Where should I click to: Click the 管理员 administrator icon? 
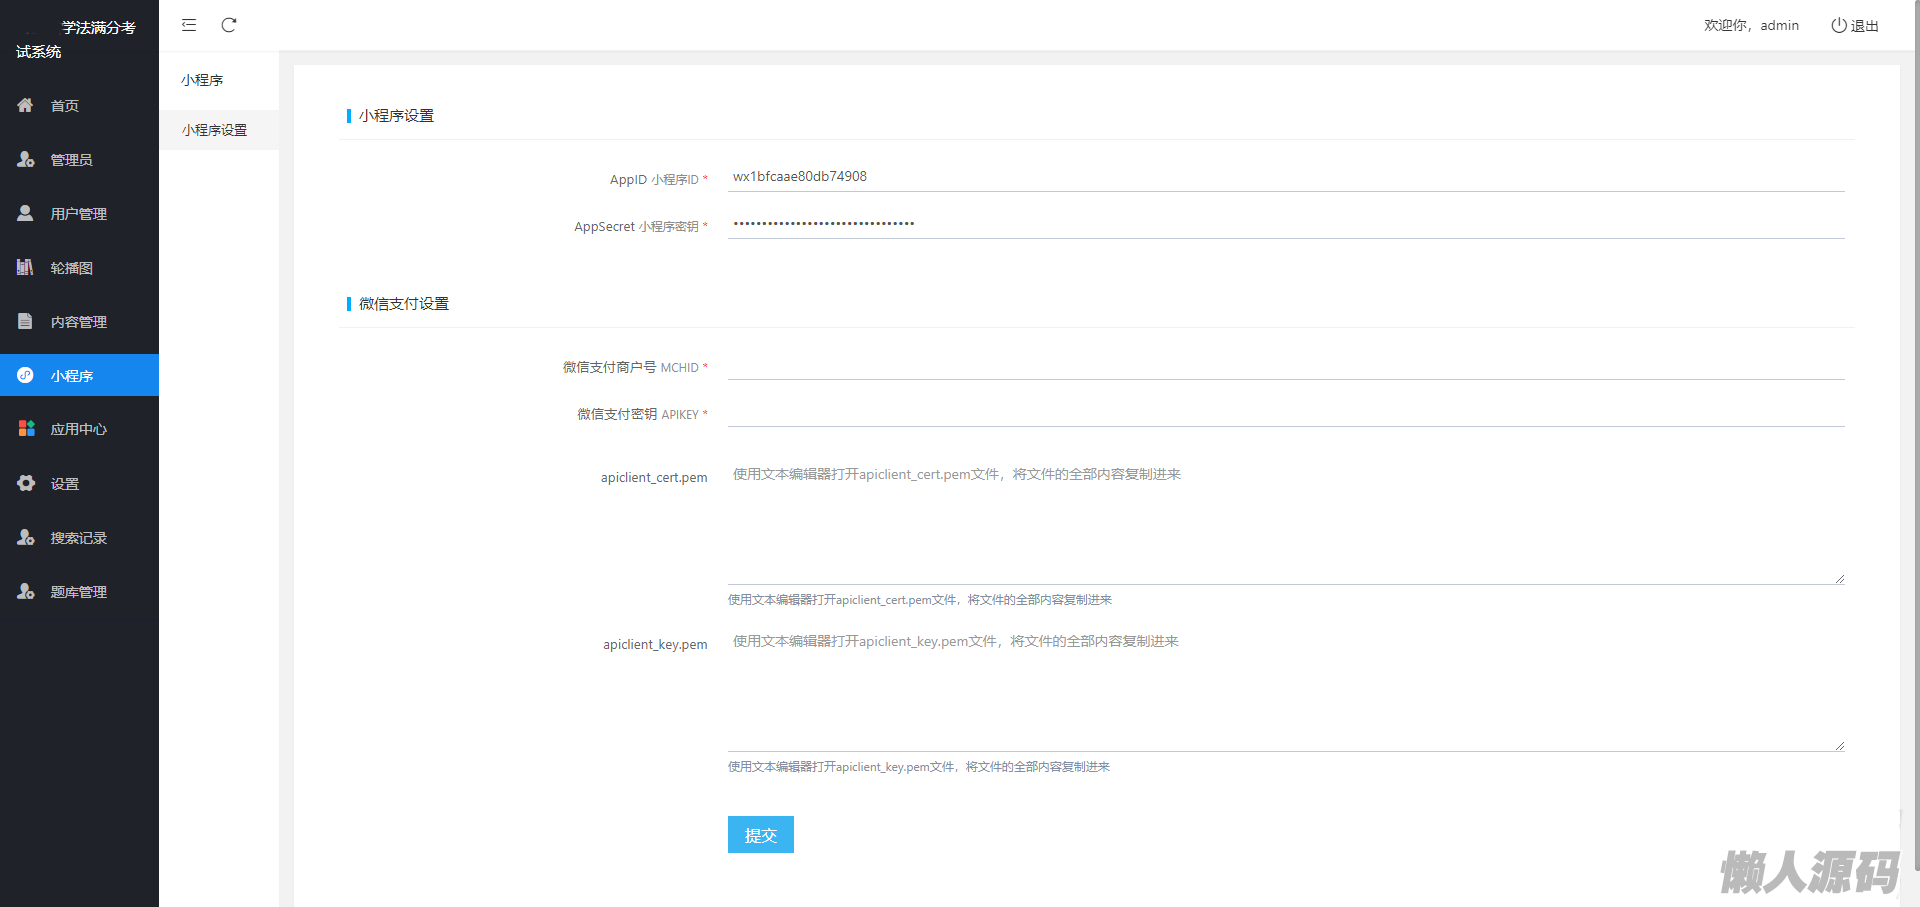click(26, 159)
